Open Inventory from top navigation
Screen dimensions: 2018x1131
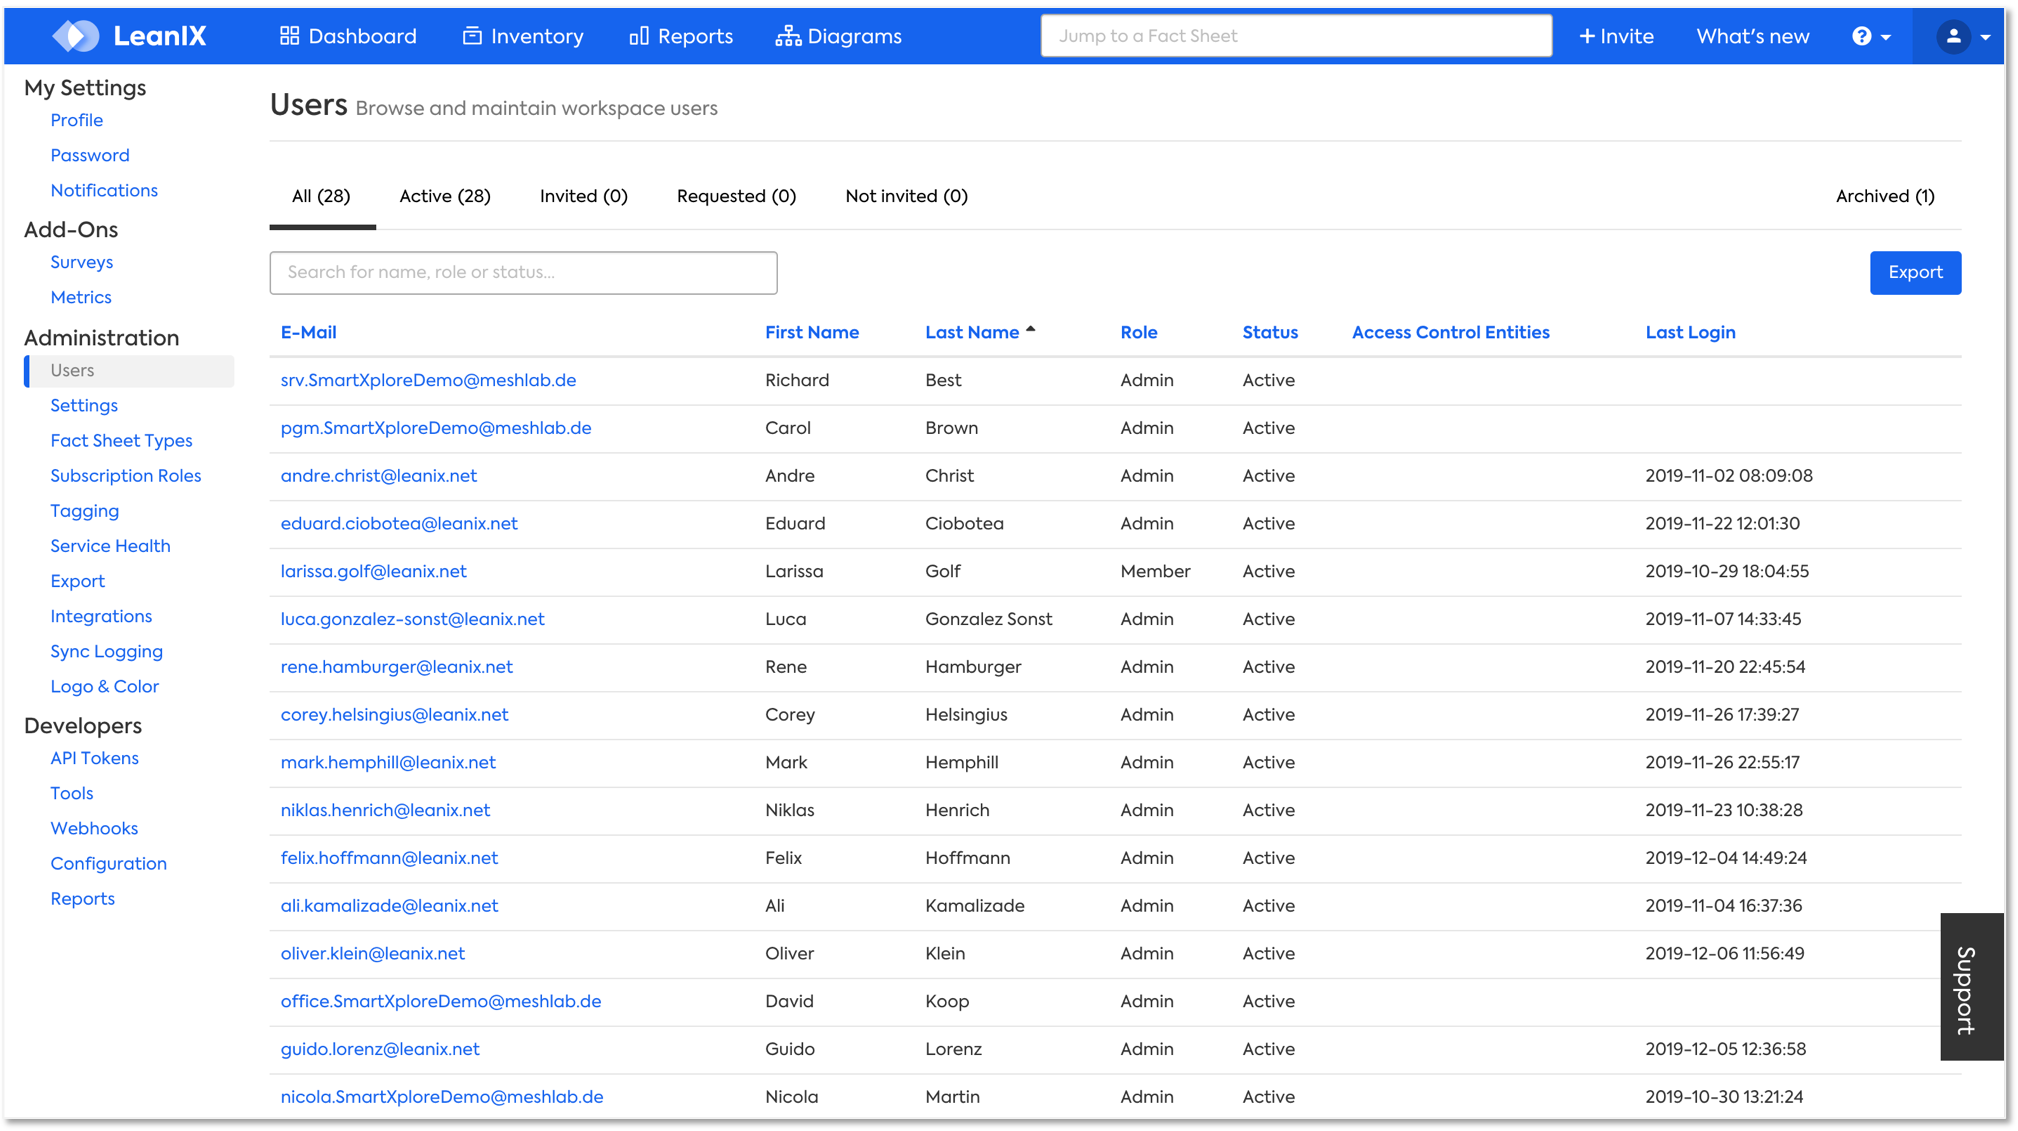(523, 36)
